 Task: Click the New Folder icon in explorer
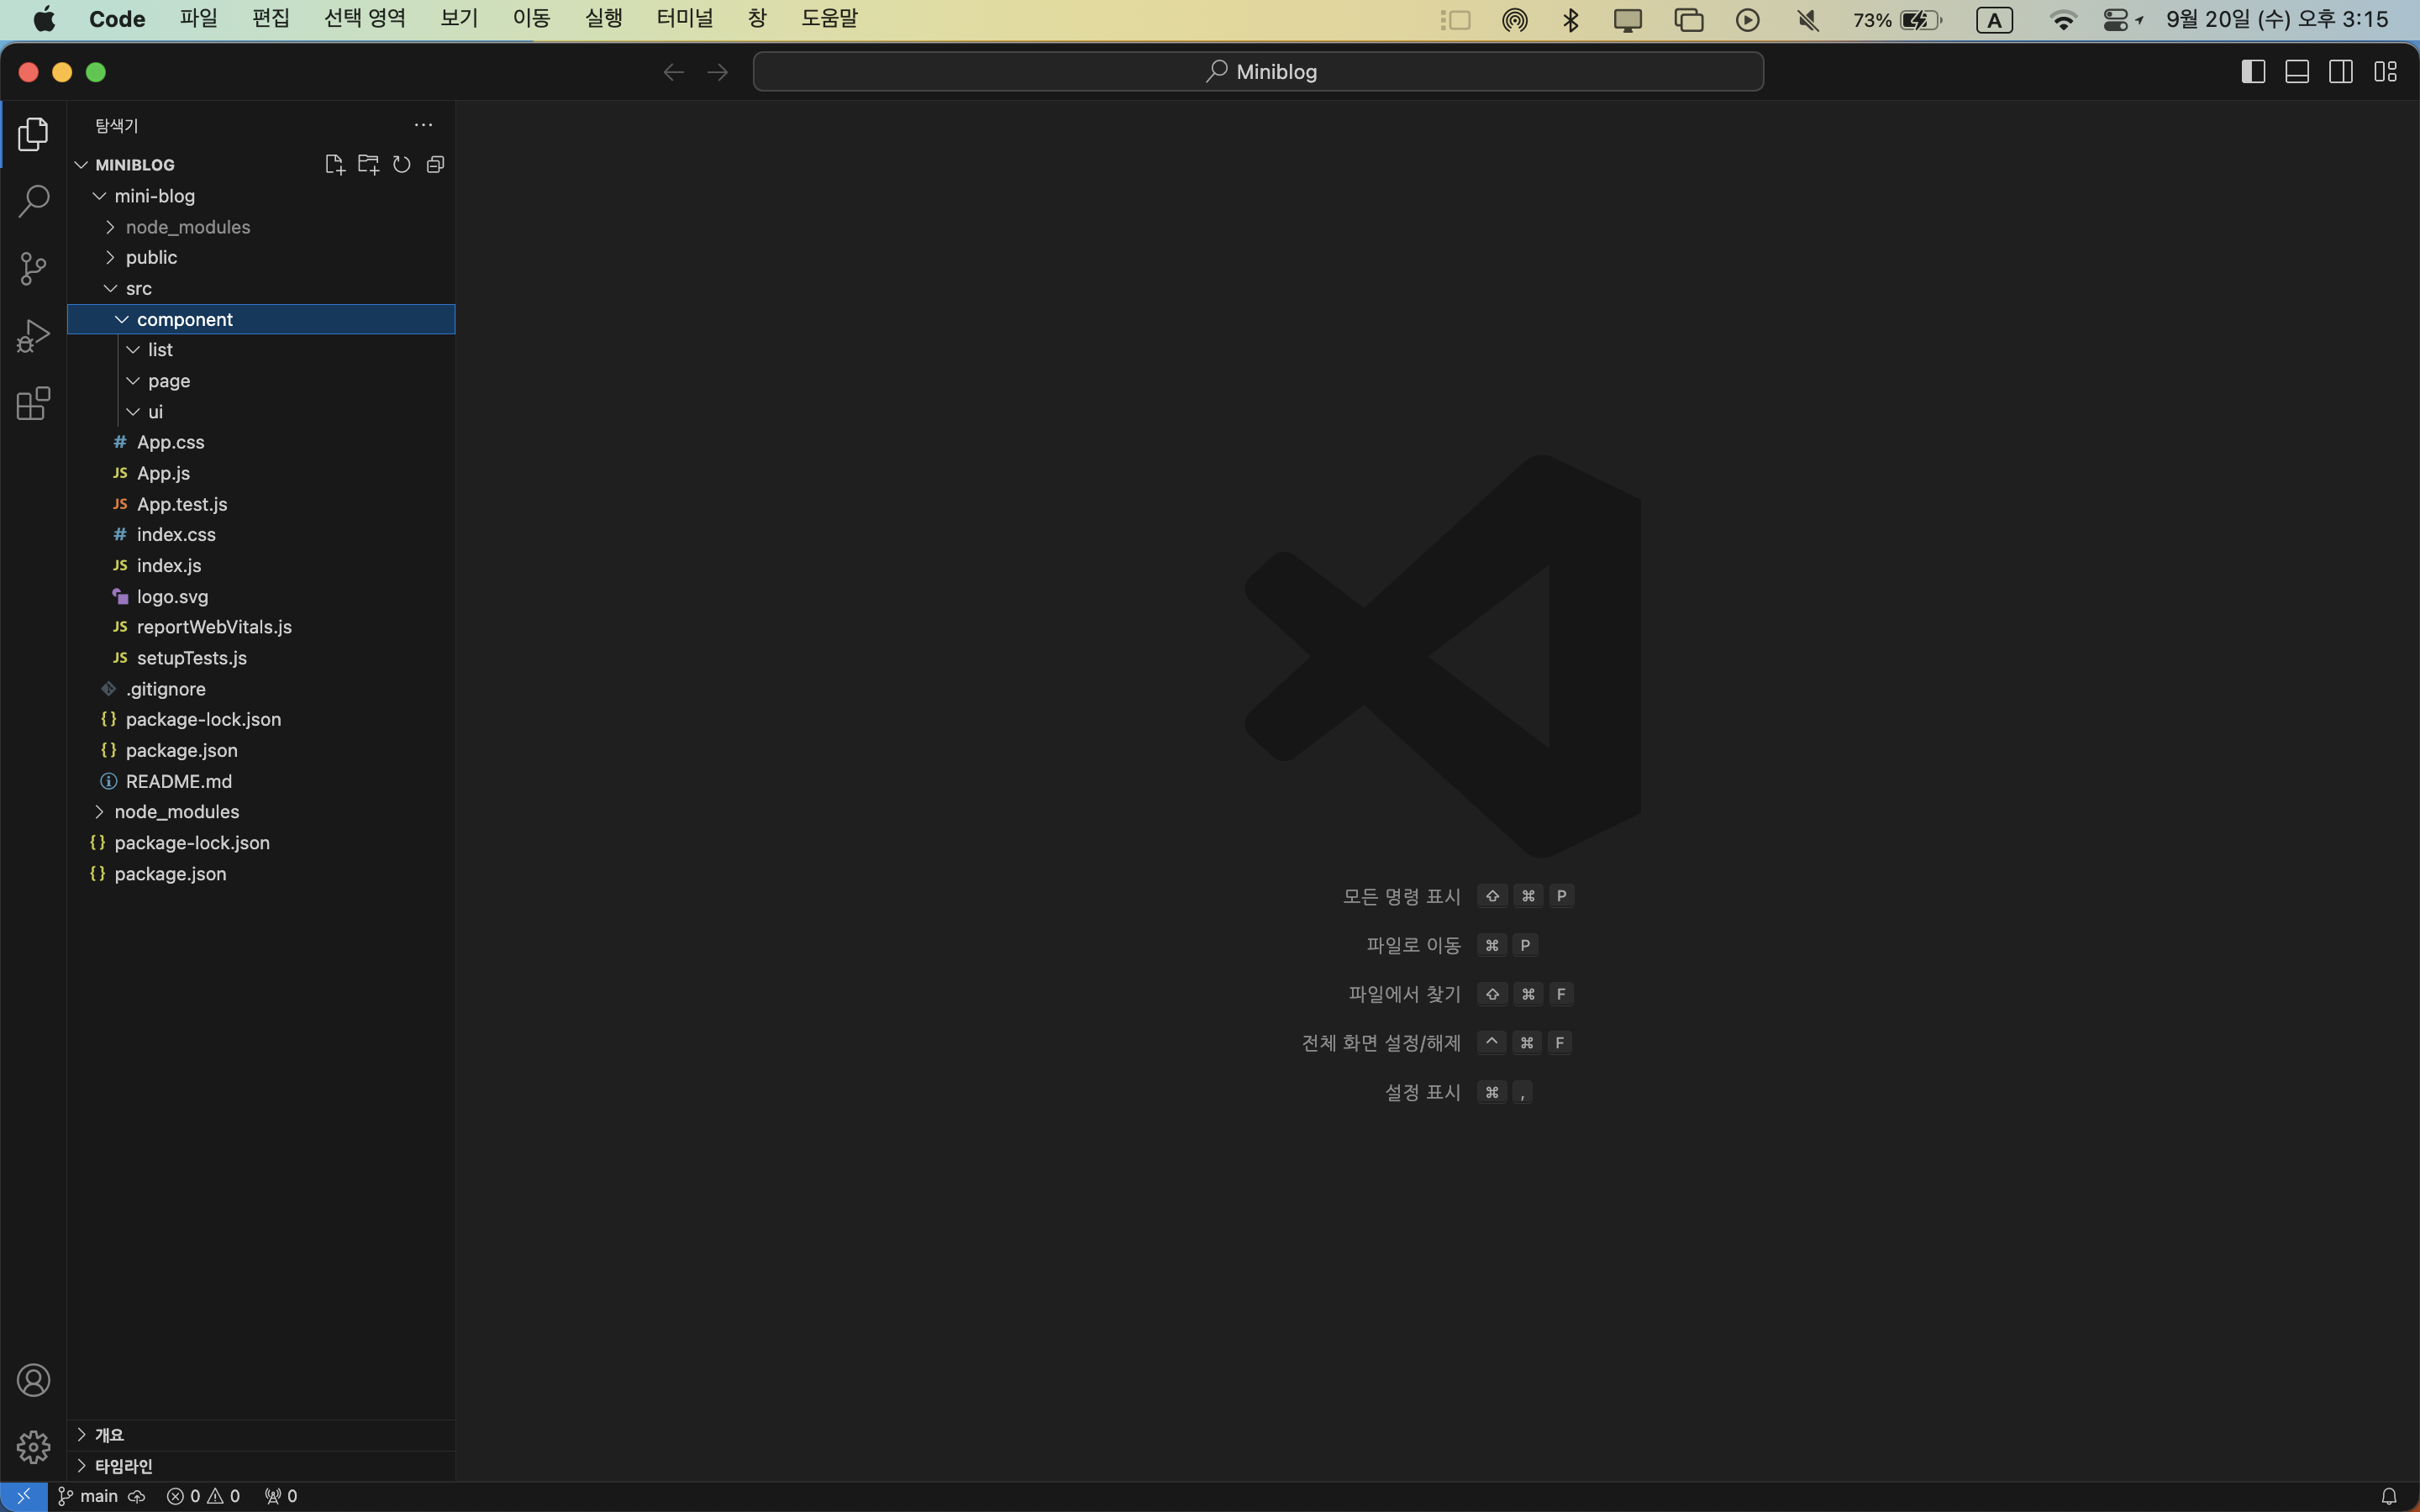pyautogui.click(x=368, y=165)
